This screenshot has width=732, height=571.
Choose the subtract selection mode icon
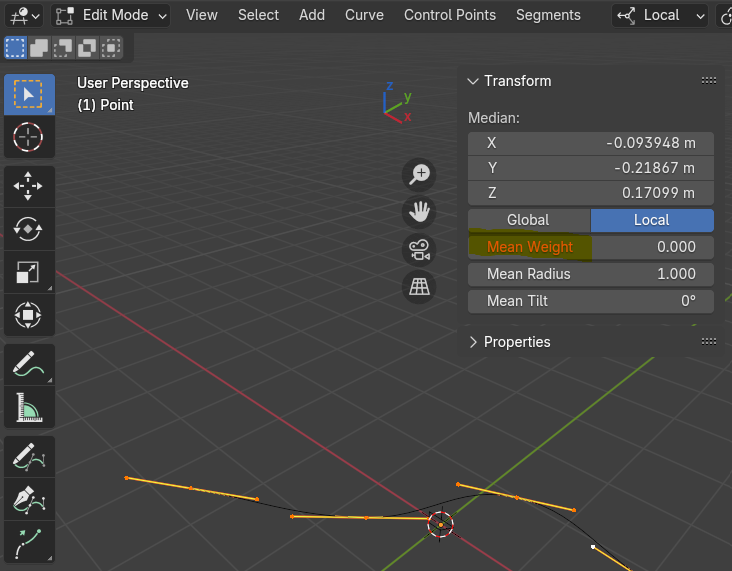[63, 48]
